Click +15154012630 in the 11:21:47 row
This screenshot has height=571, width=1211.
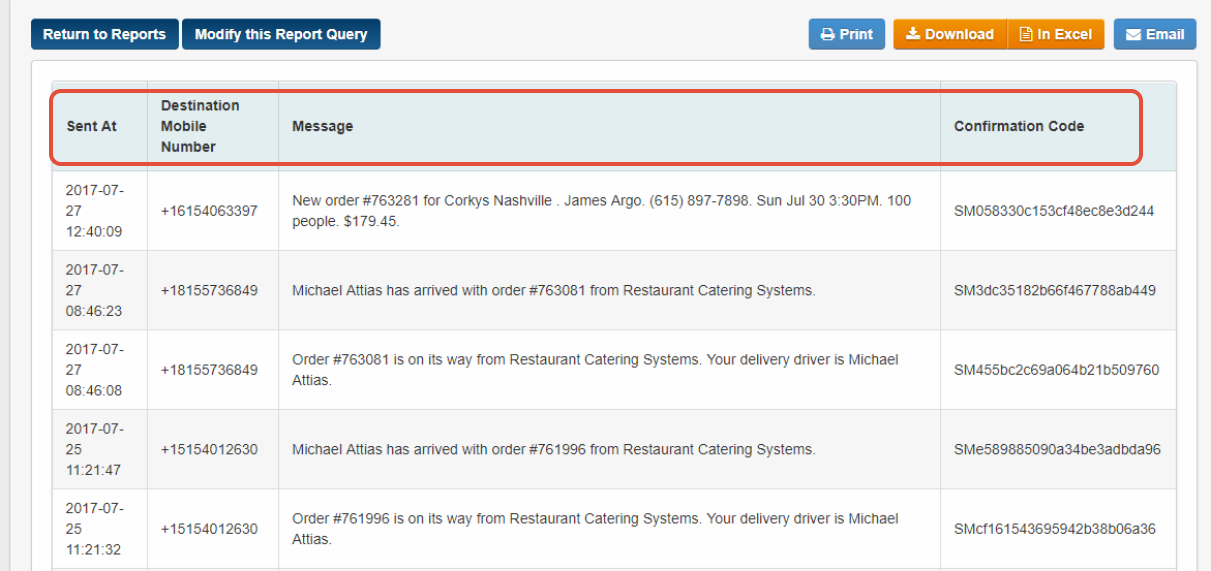(x=209, y=449)
